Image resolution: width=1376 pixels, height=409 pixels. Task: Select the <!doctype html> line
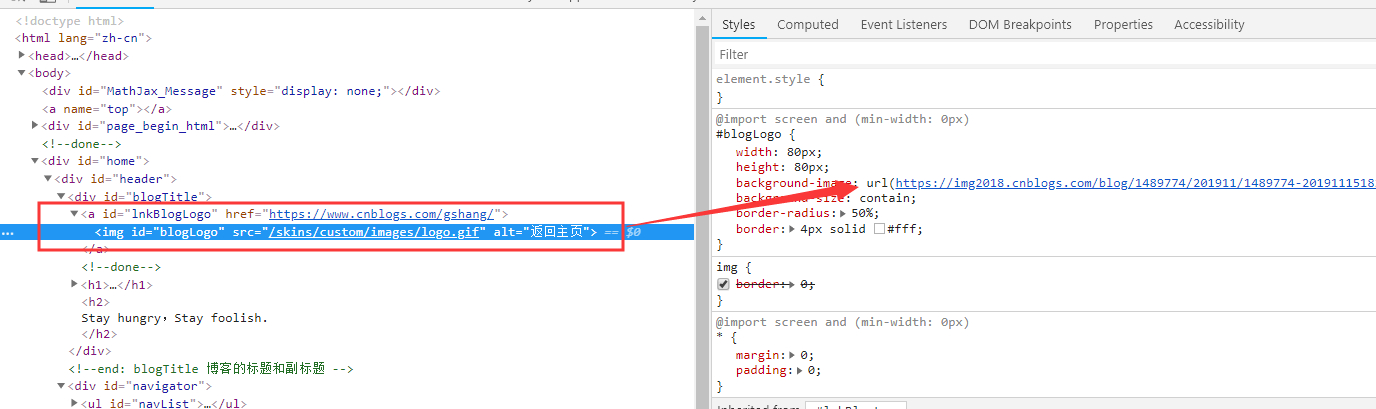[70, 20]
